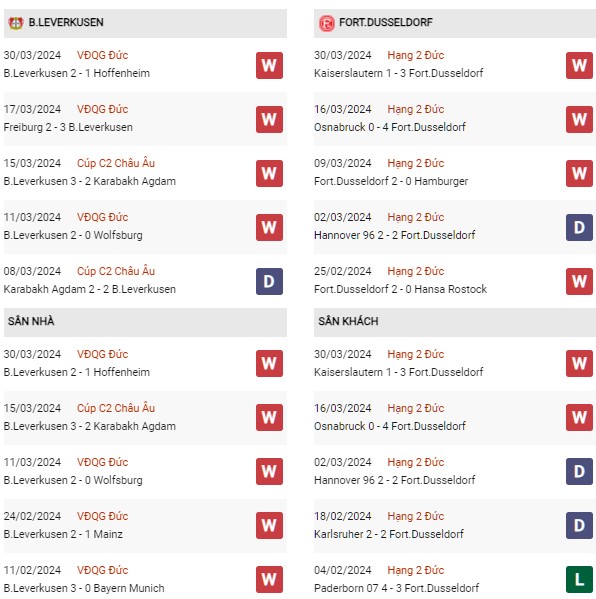This screenshot has width=596, height=599.
Task: Open match Osnabruck 0-4 Fort.Dusseldorf in top list
Action: click(390, 127)
